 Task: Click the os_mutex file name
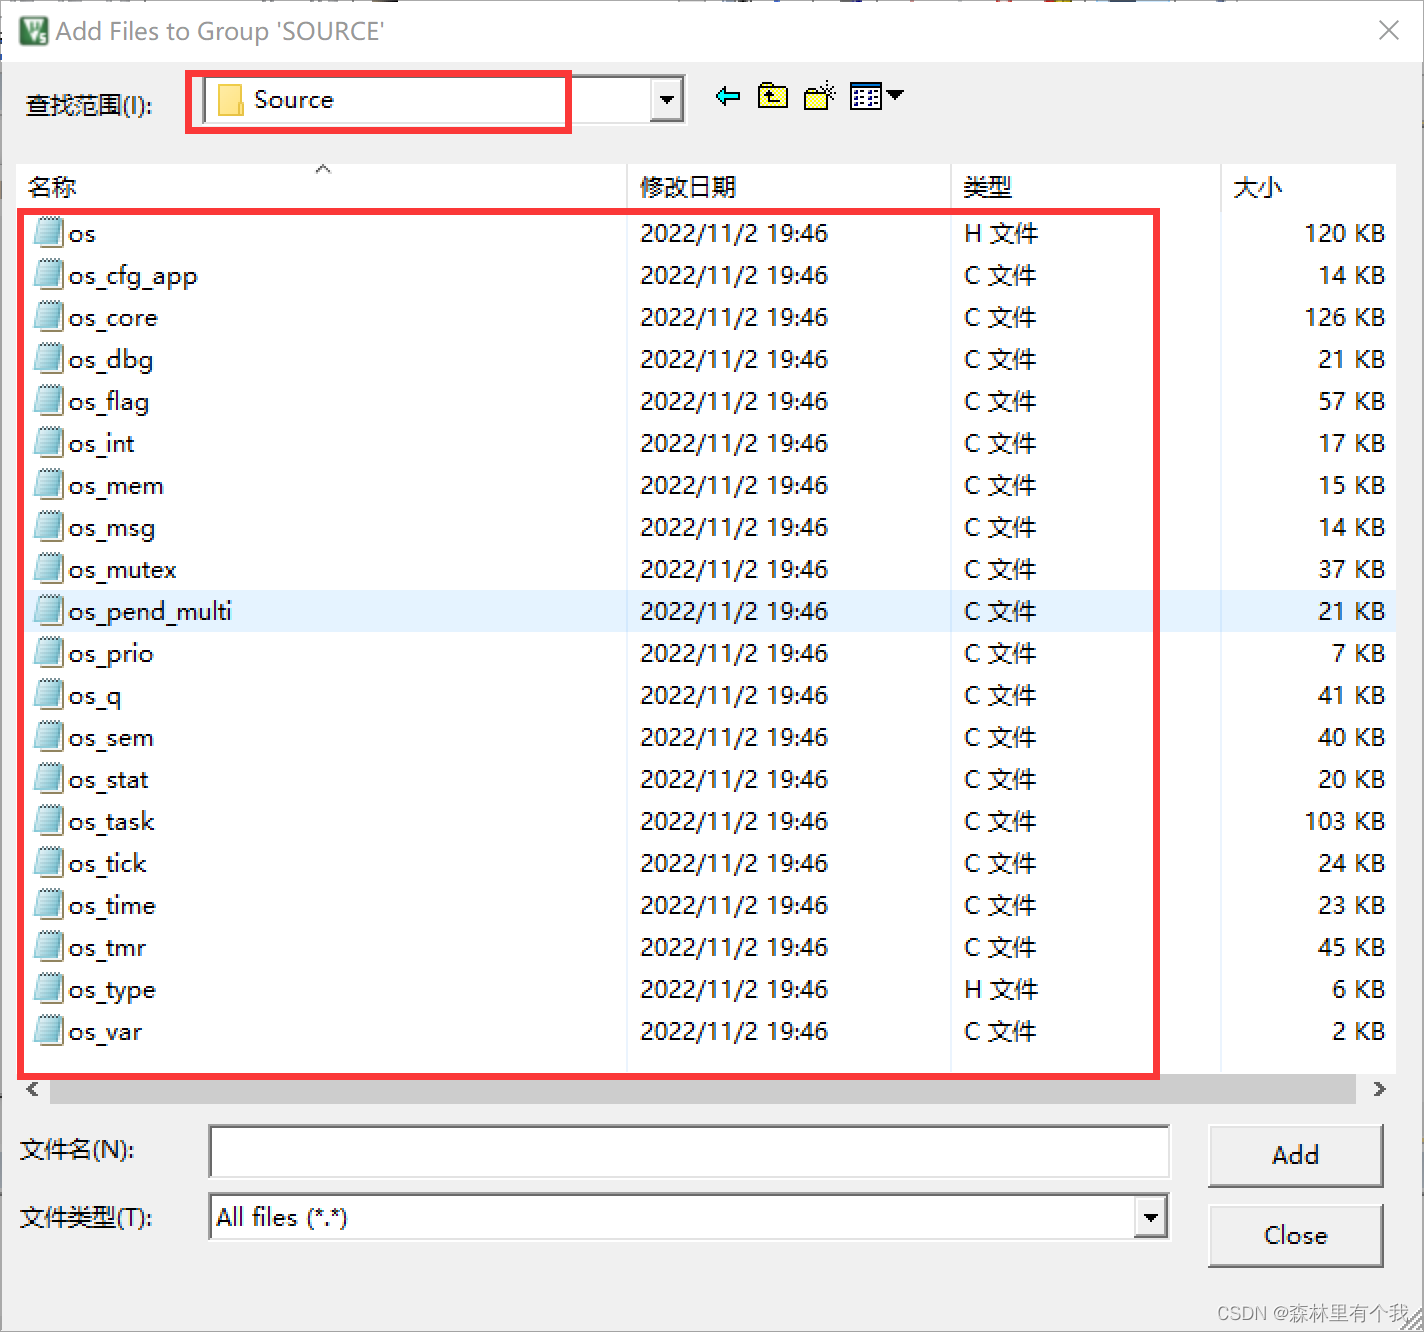tap(122, 570)
